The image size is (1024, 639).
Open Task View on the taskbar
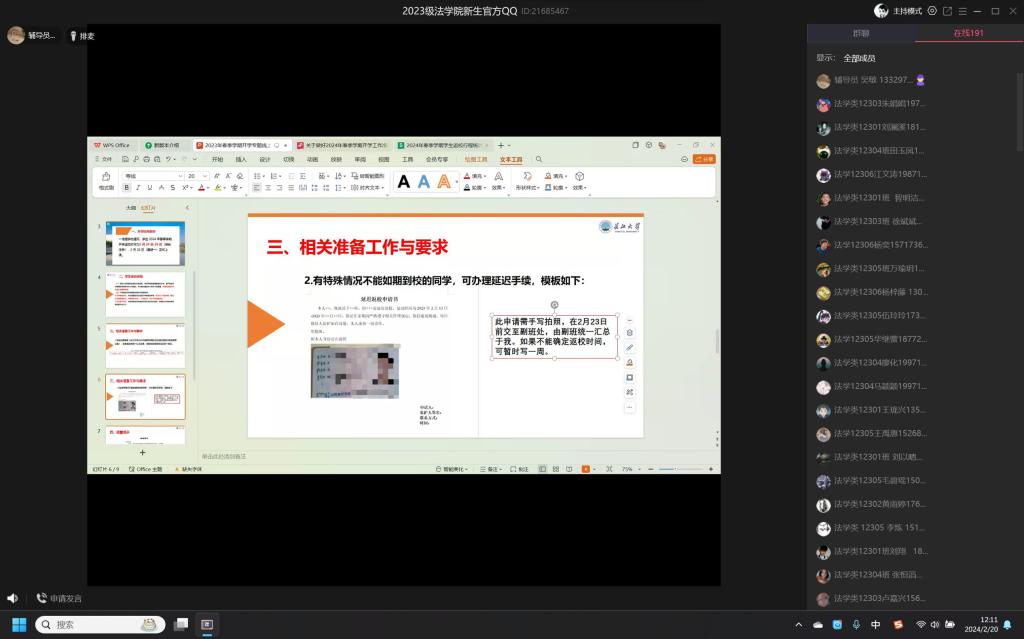[x=181, y=624]
